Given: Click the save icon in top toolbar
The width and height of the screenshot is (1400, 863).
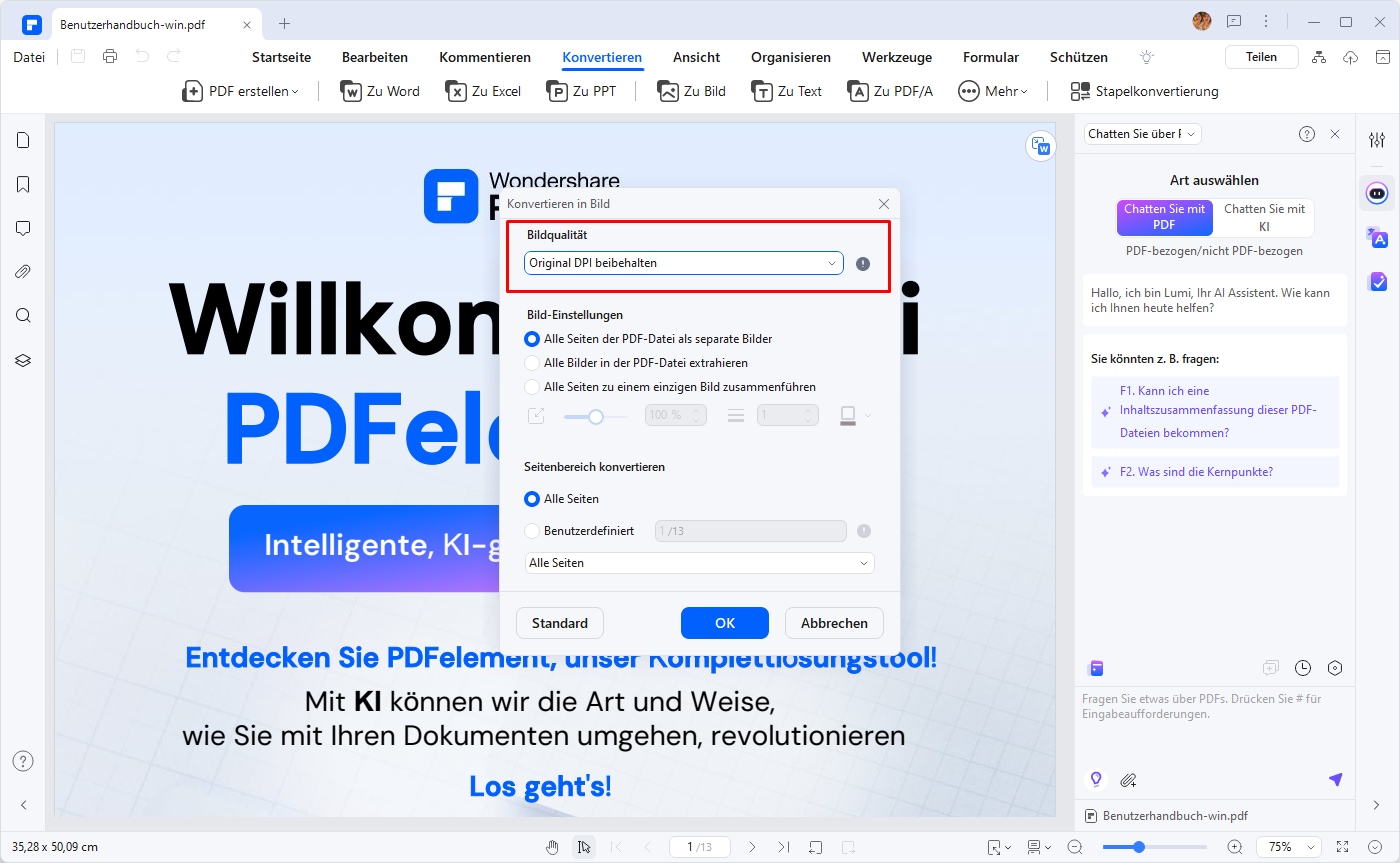Looking at the screenshot, I should (78, 57).
